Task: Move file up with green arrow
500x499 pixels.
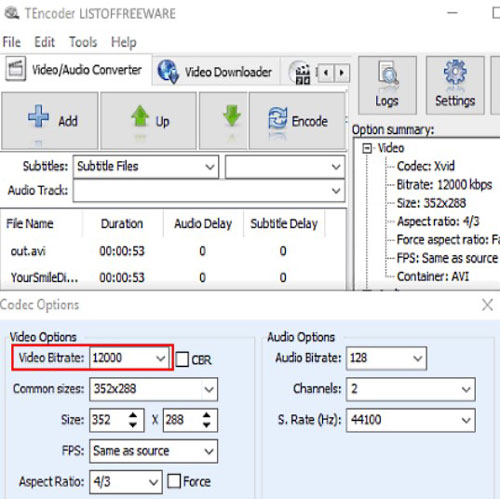Action: point(140,116)
